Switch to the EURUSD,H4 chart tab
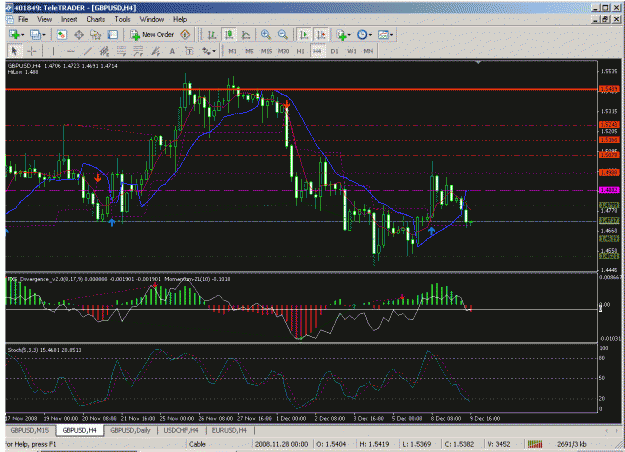625x452 pixels. (x=229, y=430)
